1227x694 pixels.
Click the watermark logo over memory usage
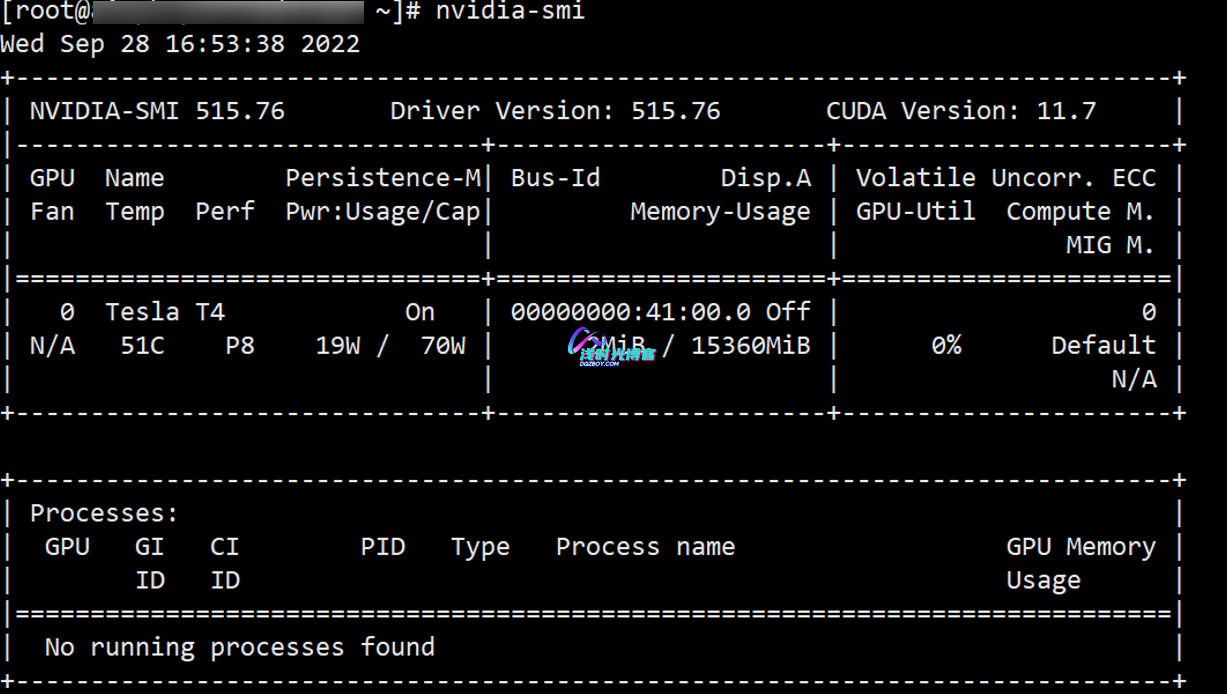610,346
